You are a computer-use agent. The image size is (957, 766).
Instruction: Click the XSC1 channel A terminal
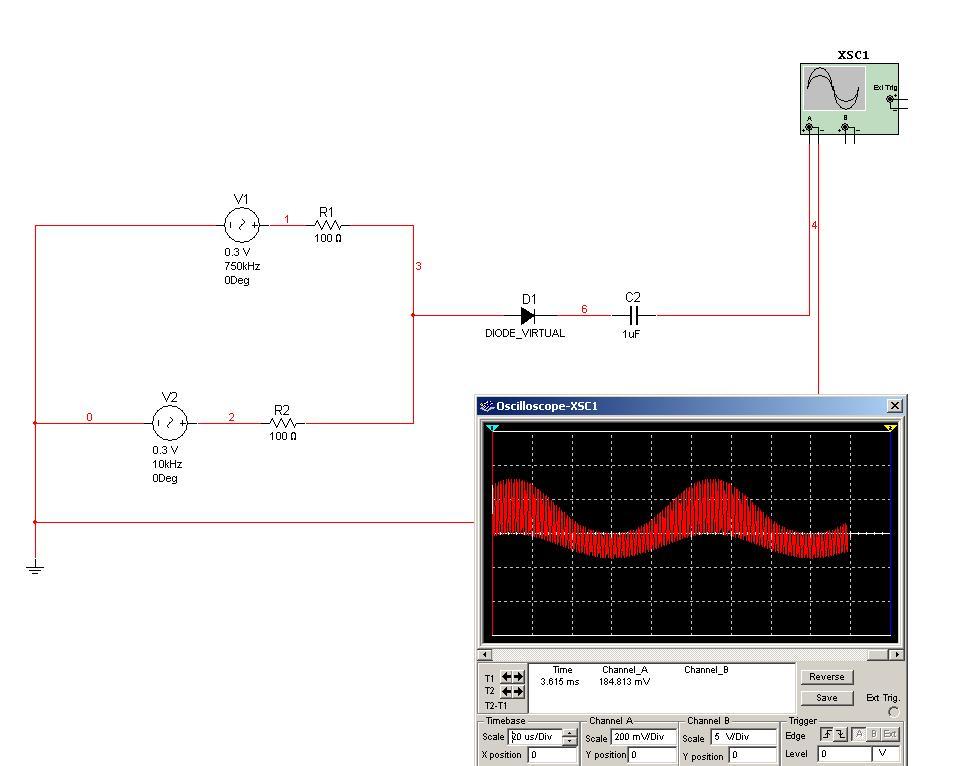[x=809, y=128]
